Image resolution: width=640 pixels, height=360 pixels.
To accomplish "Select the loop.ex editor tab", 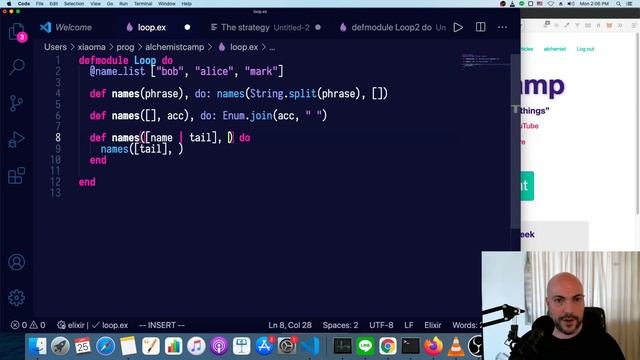I will [x=146, y=27].
